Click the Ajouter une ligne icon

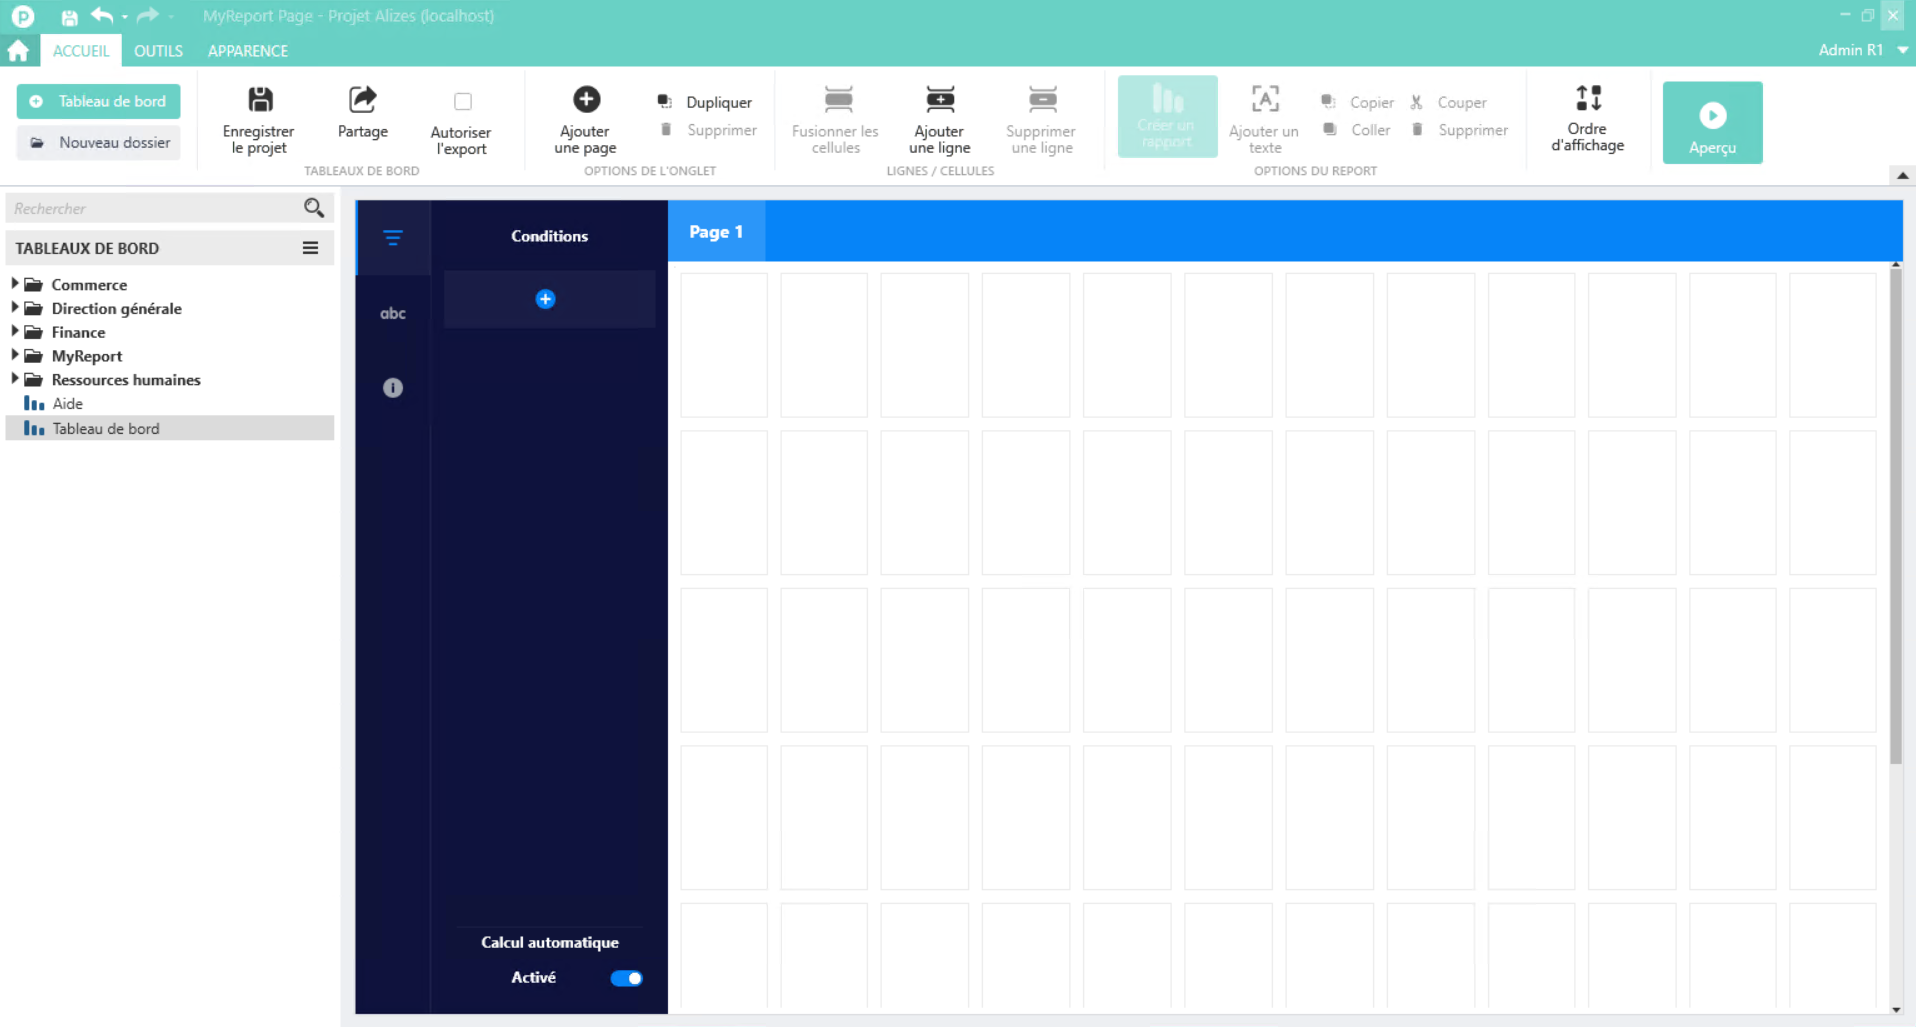point(939,100)
